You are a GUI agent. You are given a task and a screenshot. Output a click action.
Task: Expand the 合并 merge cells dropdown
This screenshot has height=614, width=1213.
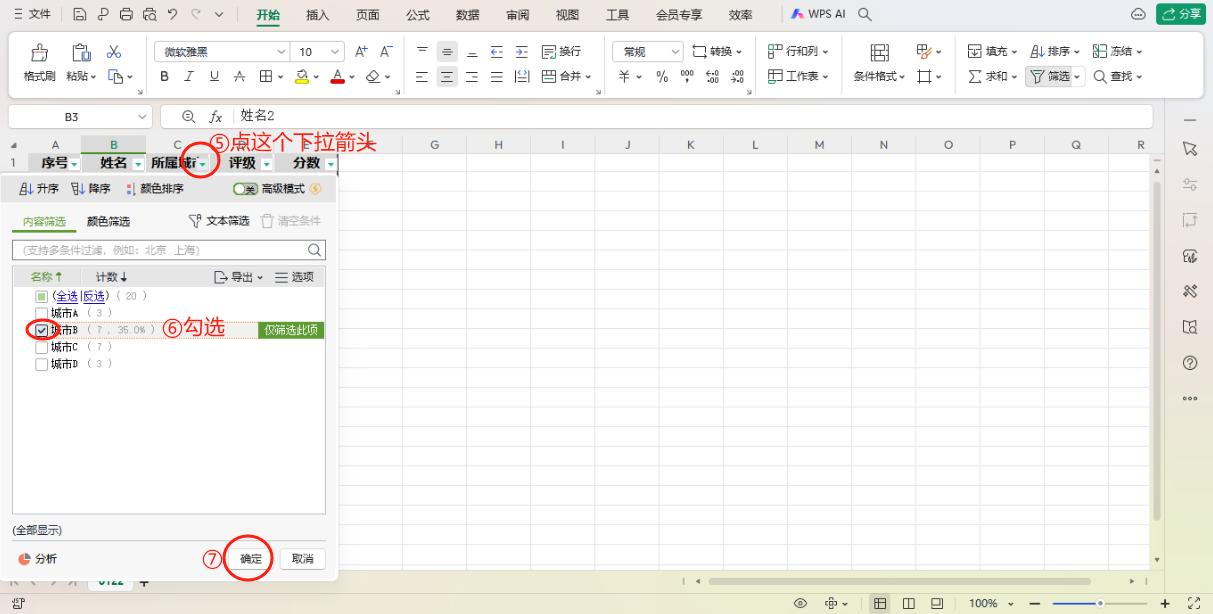pos(589,76)
